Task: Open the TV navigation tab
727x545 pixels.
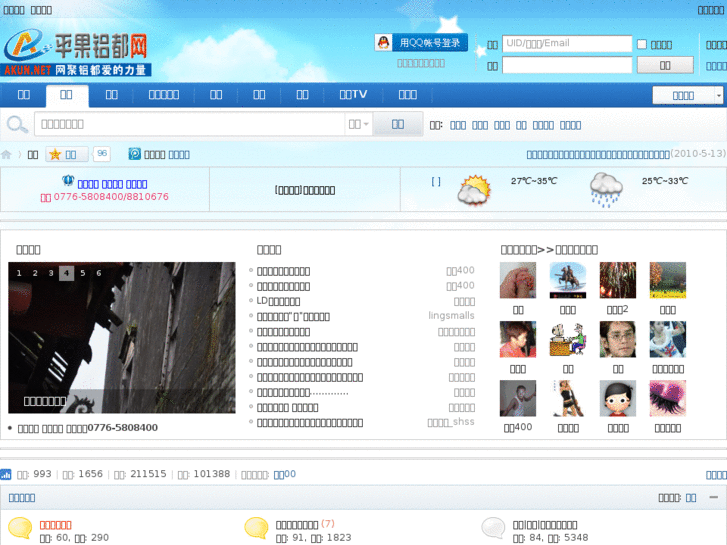Action: [353, 95]
